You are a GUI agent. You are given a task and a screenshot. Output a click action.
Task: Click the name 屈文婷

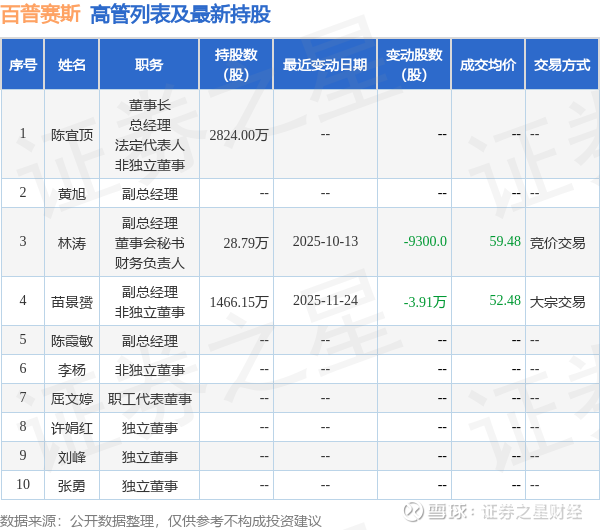[72, 399]
